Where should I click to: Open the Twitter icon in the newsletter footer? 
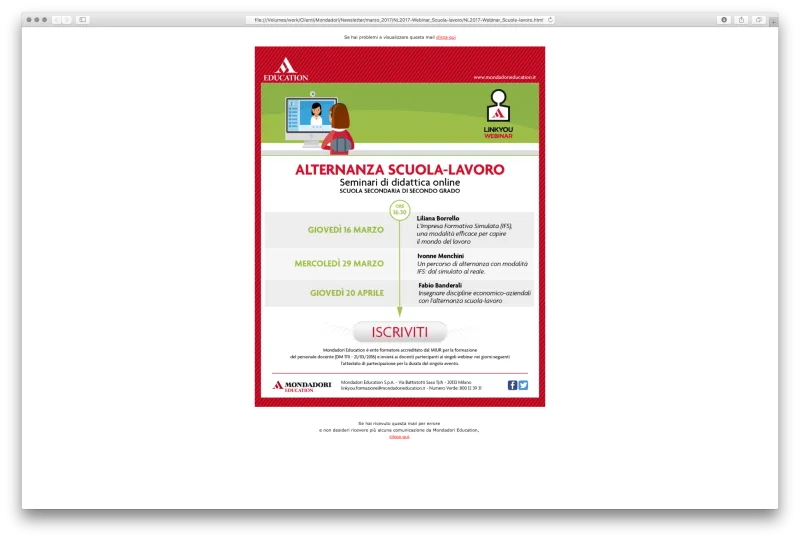tap(523, 385)
